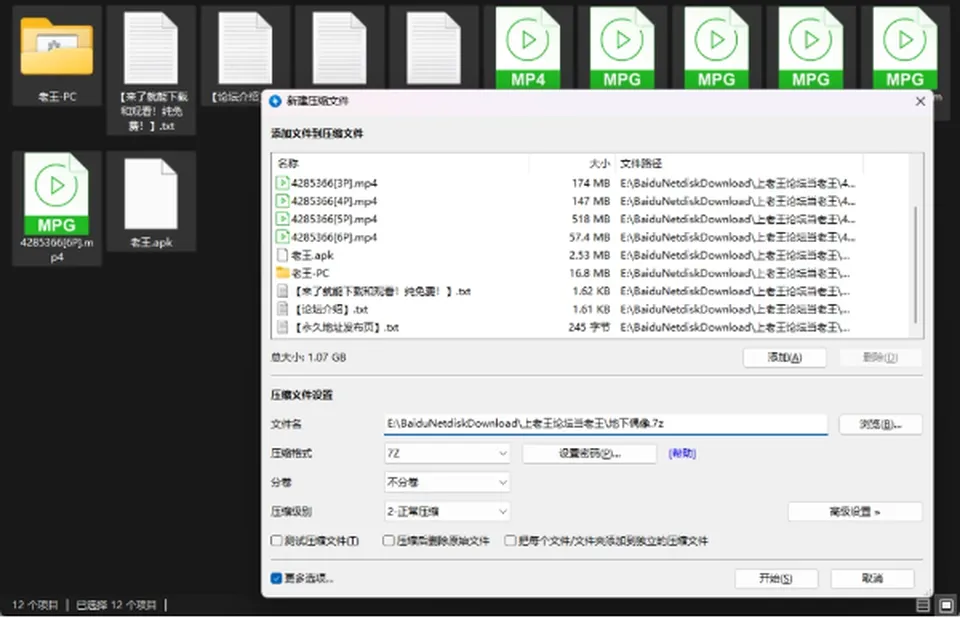This screenshot has height=618, width=960.
Task: Open the 分卷 dropdown showing 不分卷
Action: 447,483
